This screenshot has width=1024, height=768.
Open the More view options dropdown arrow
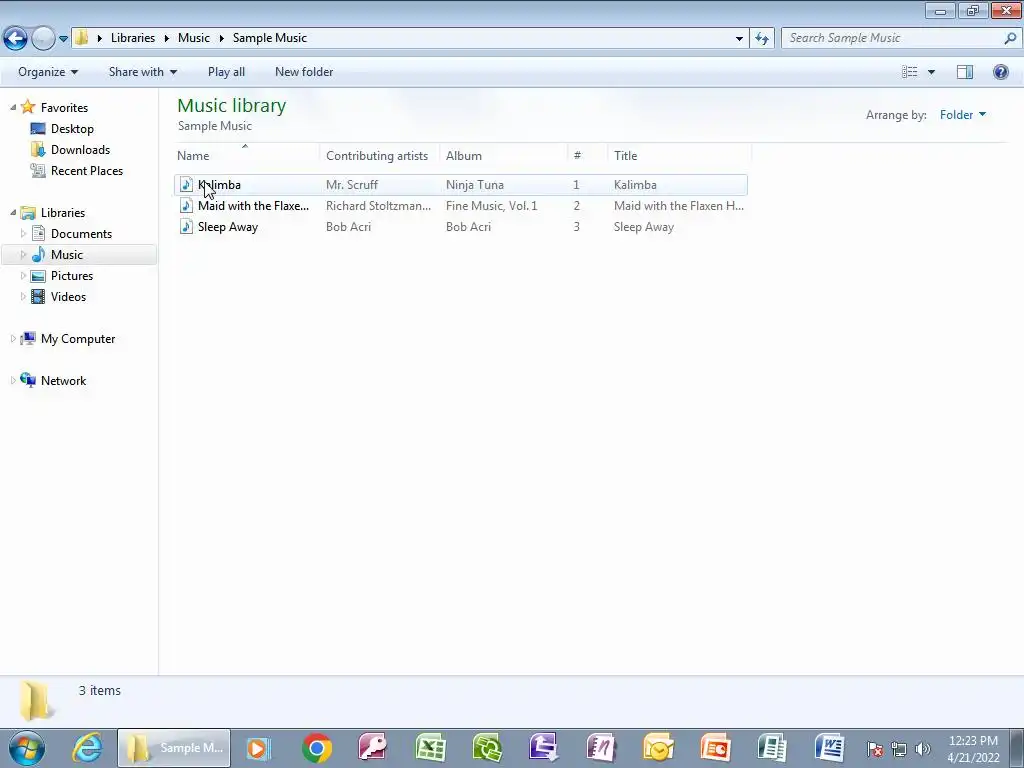click(x=931, y=72)
